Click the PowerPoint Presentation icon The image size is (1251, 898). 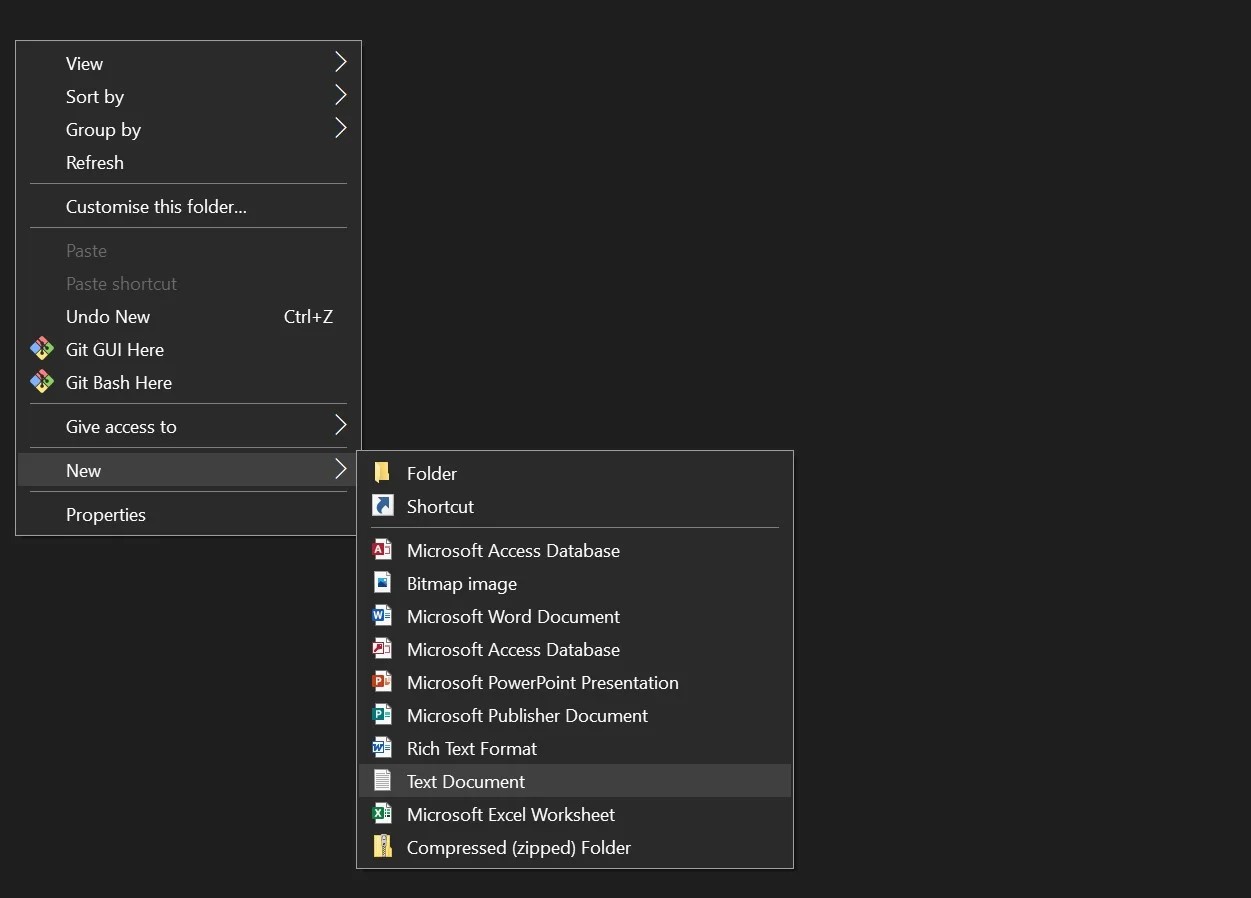pyautogui.click(x=382, y=682)
